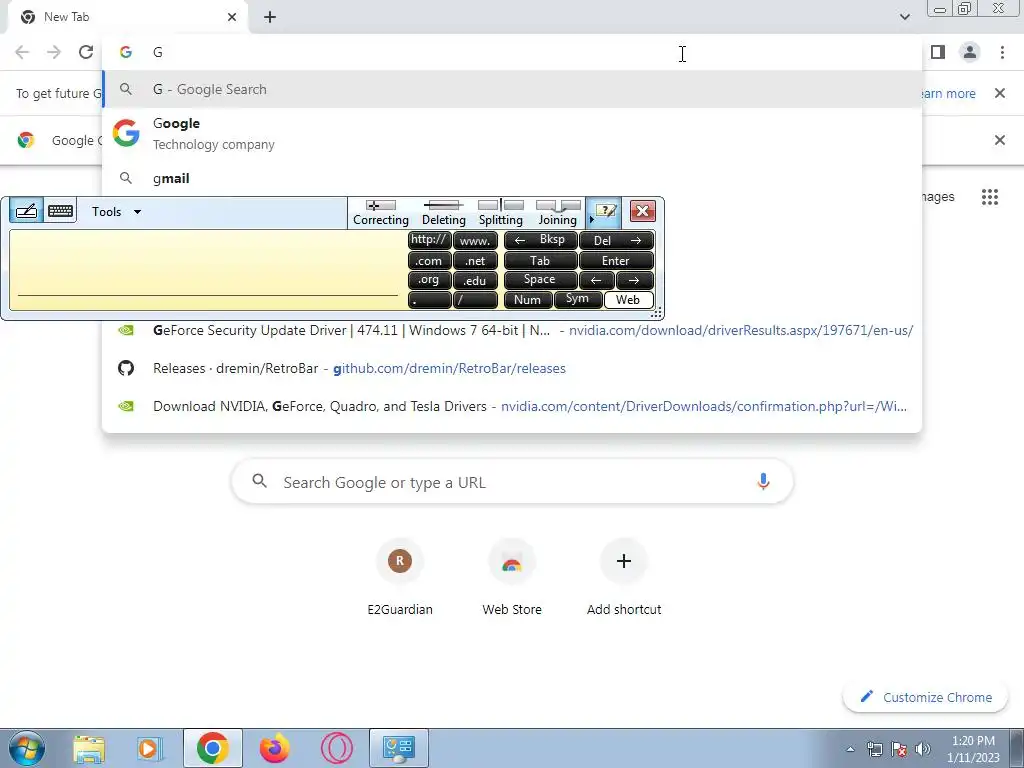Go forward with the forward arrow
Screen dimensions: 1024x768
point(54,52)
